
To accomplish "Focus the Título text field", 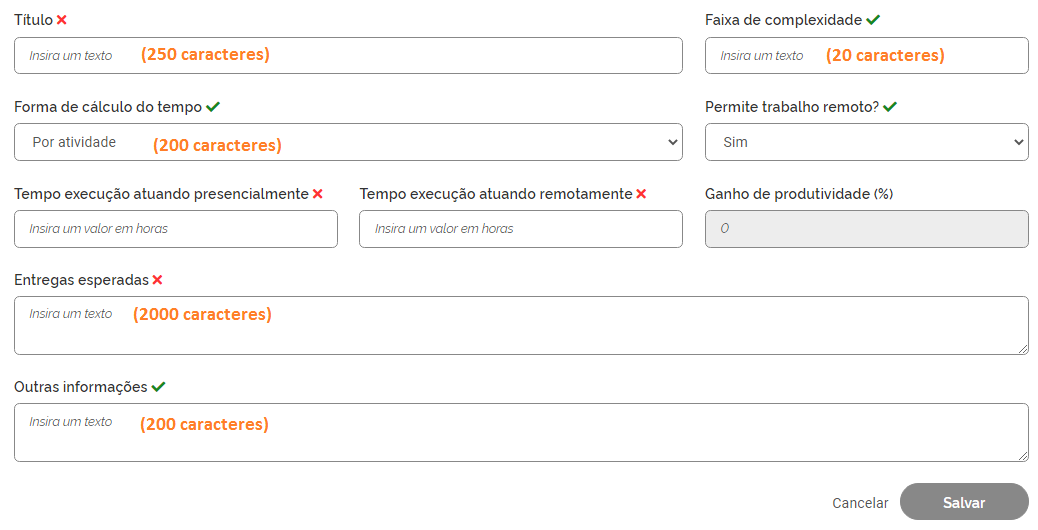I will tap(348, 55).
